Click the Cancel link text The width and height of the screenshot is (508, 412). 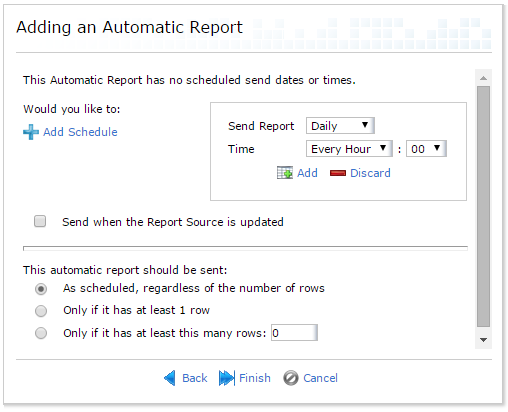point(320,378)
